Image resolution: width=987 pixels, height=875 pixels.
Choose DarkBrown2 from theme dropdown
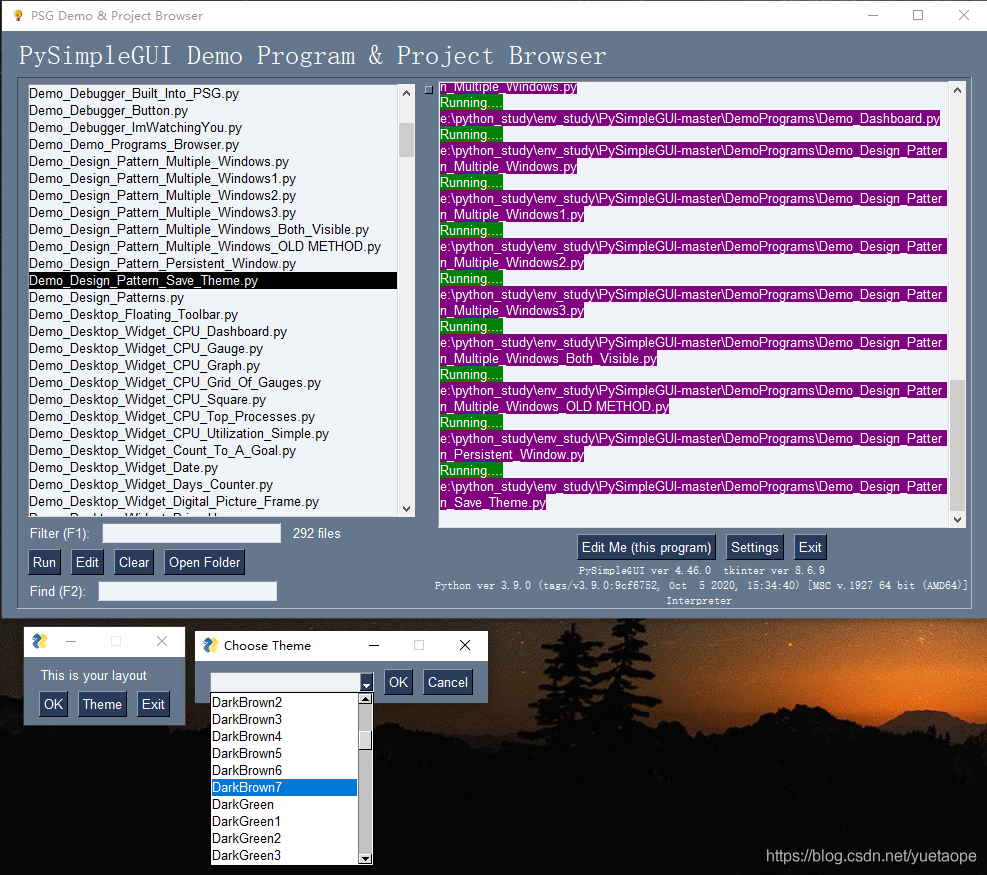(285, 703)
